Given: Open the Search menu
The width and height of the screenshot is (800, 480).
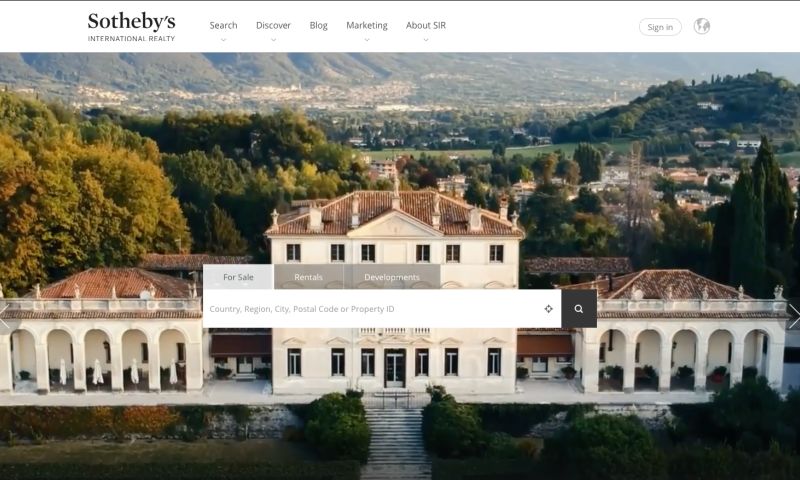Looking at the screenshot, I should click(223, 26).
